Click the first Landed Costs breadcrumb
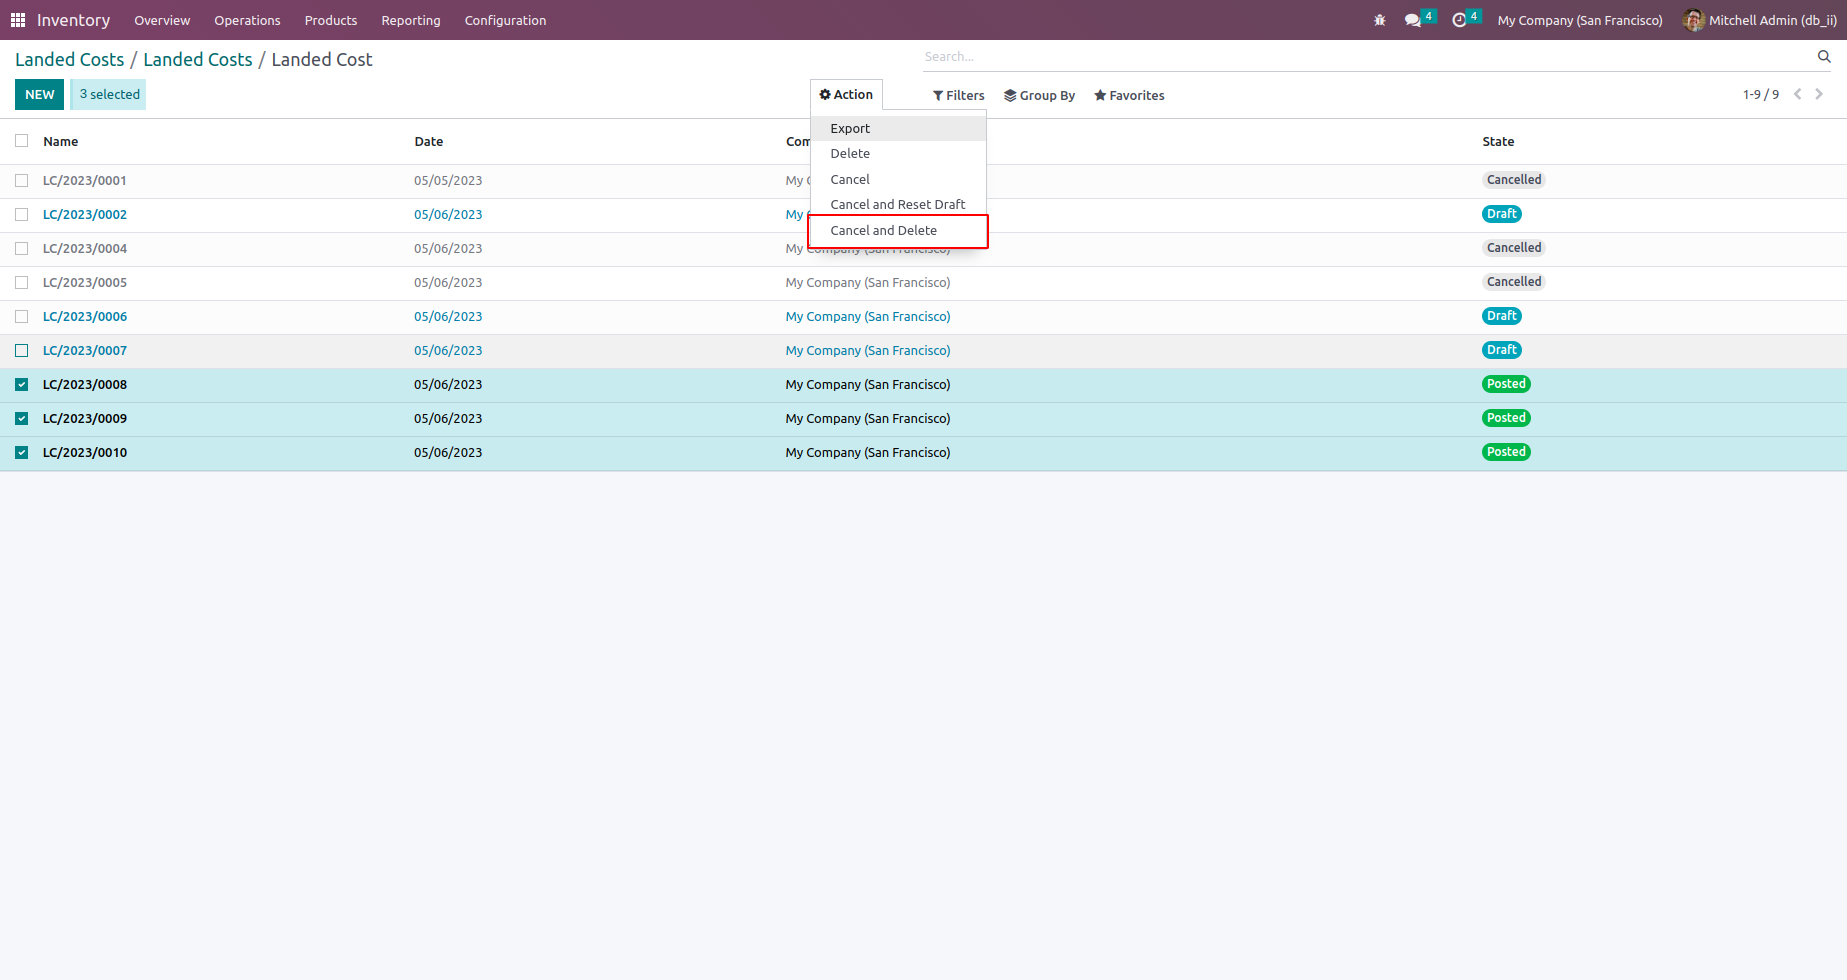1847x980 pixels. point(70,60)
